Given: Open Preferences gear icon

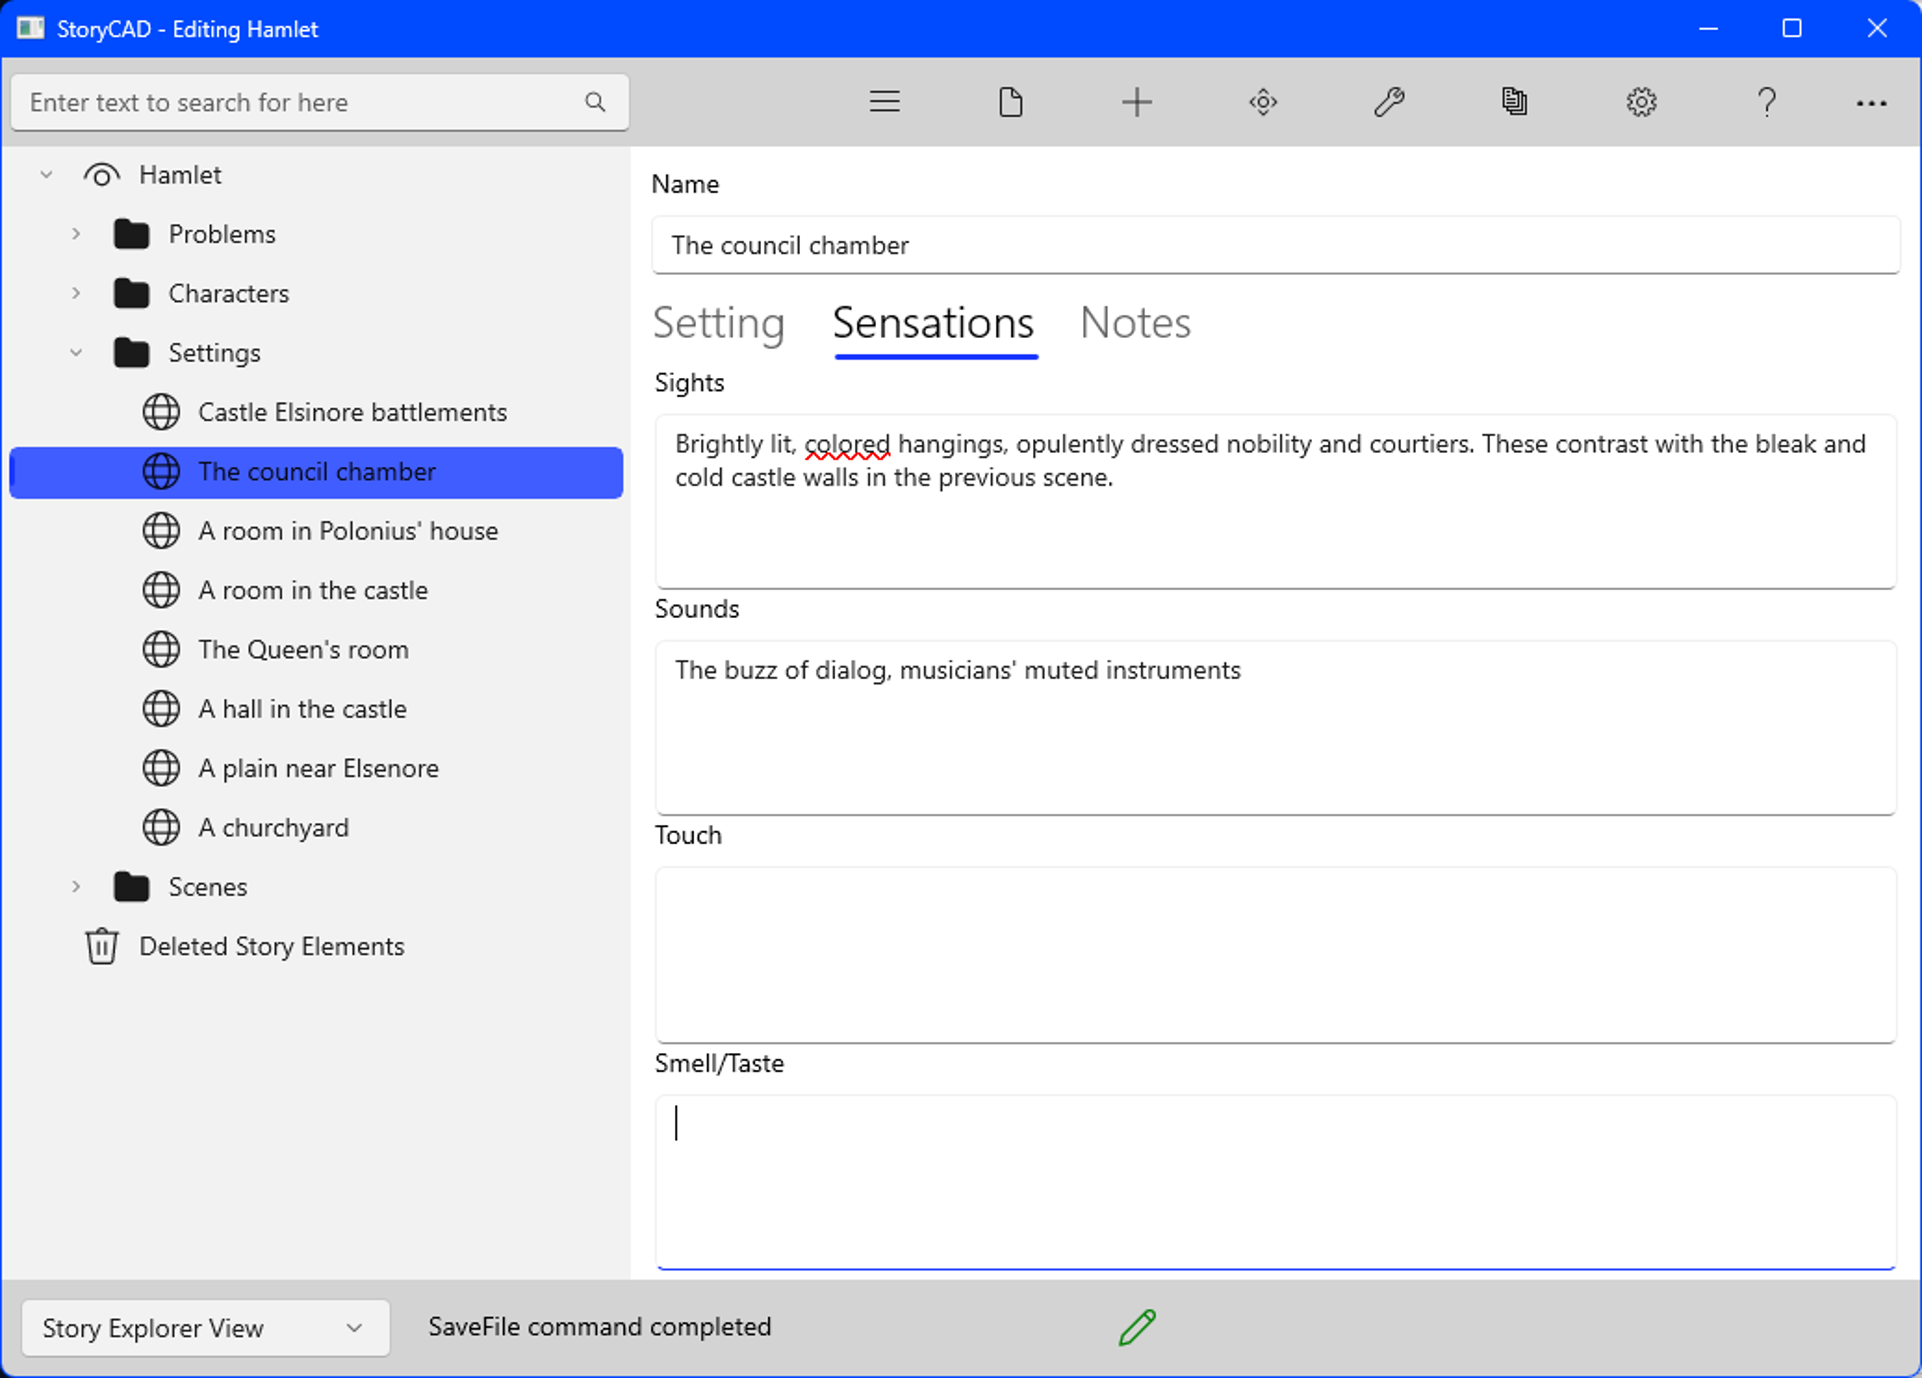Looking at the screenshot, I should tap(1641, 102).
